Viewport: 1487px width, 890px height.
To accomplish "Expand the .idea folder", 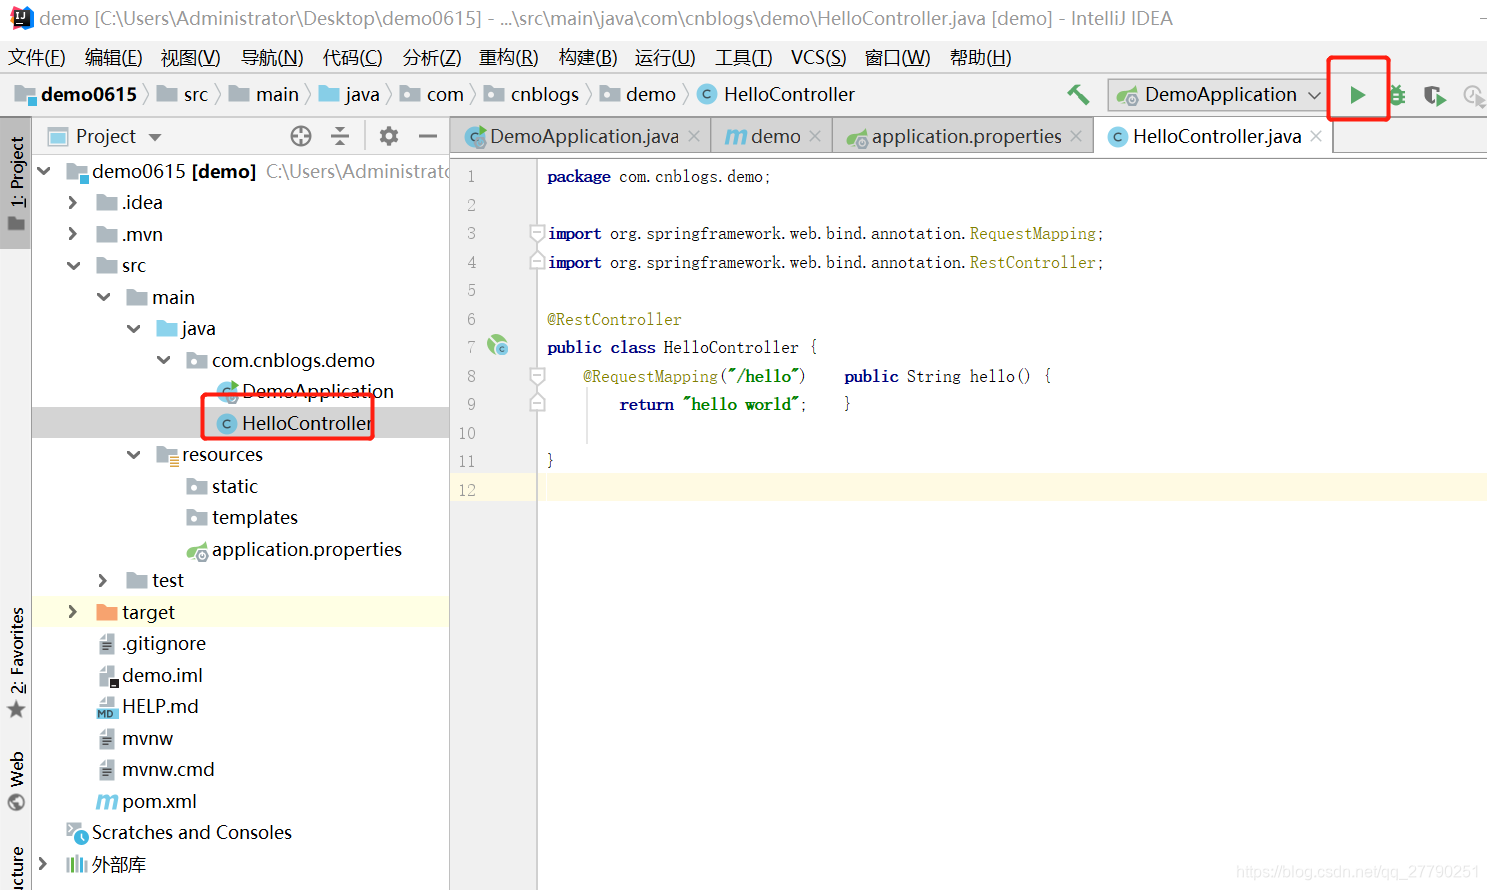I will 72,203.
